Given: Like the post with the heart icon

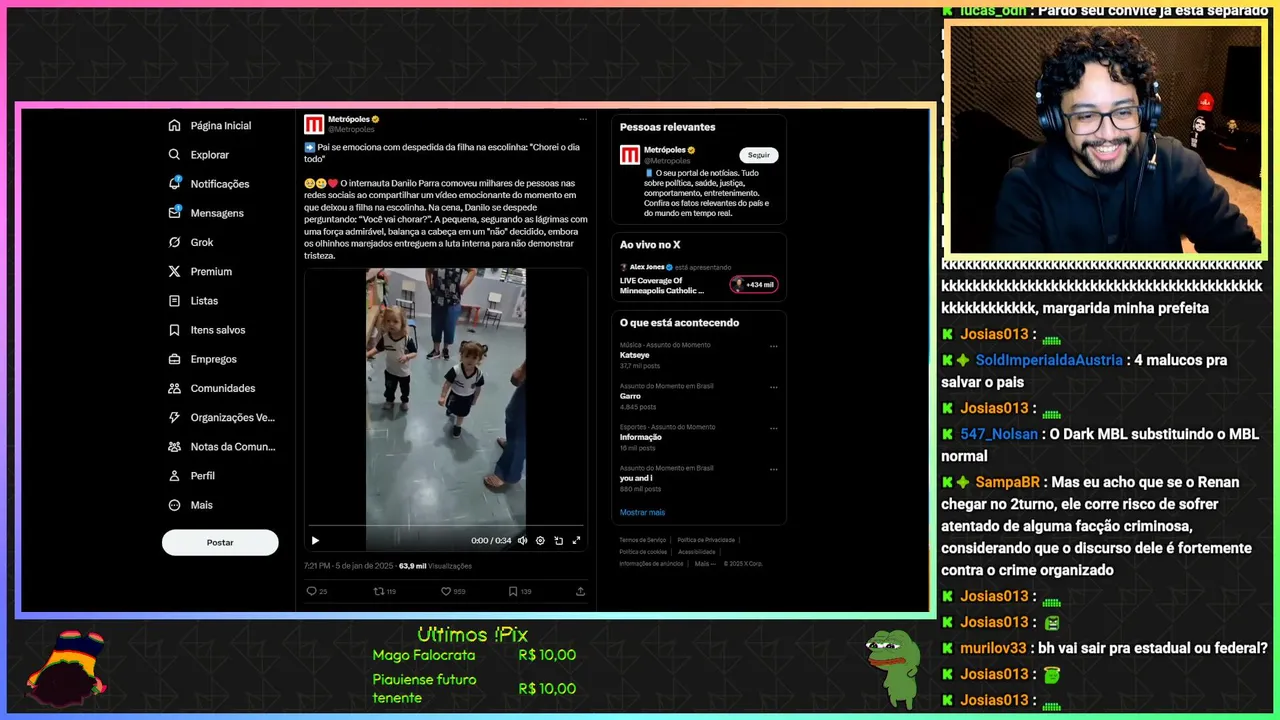Looking at the screenshot, I should pos(446,591).
